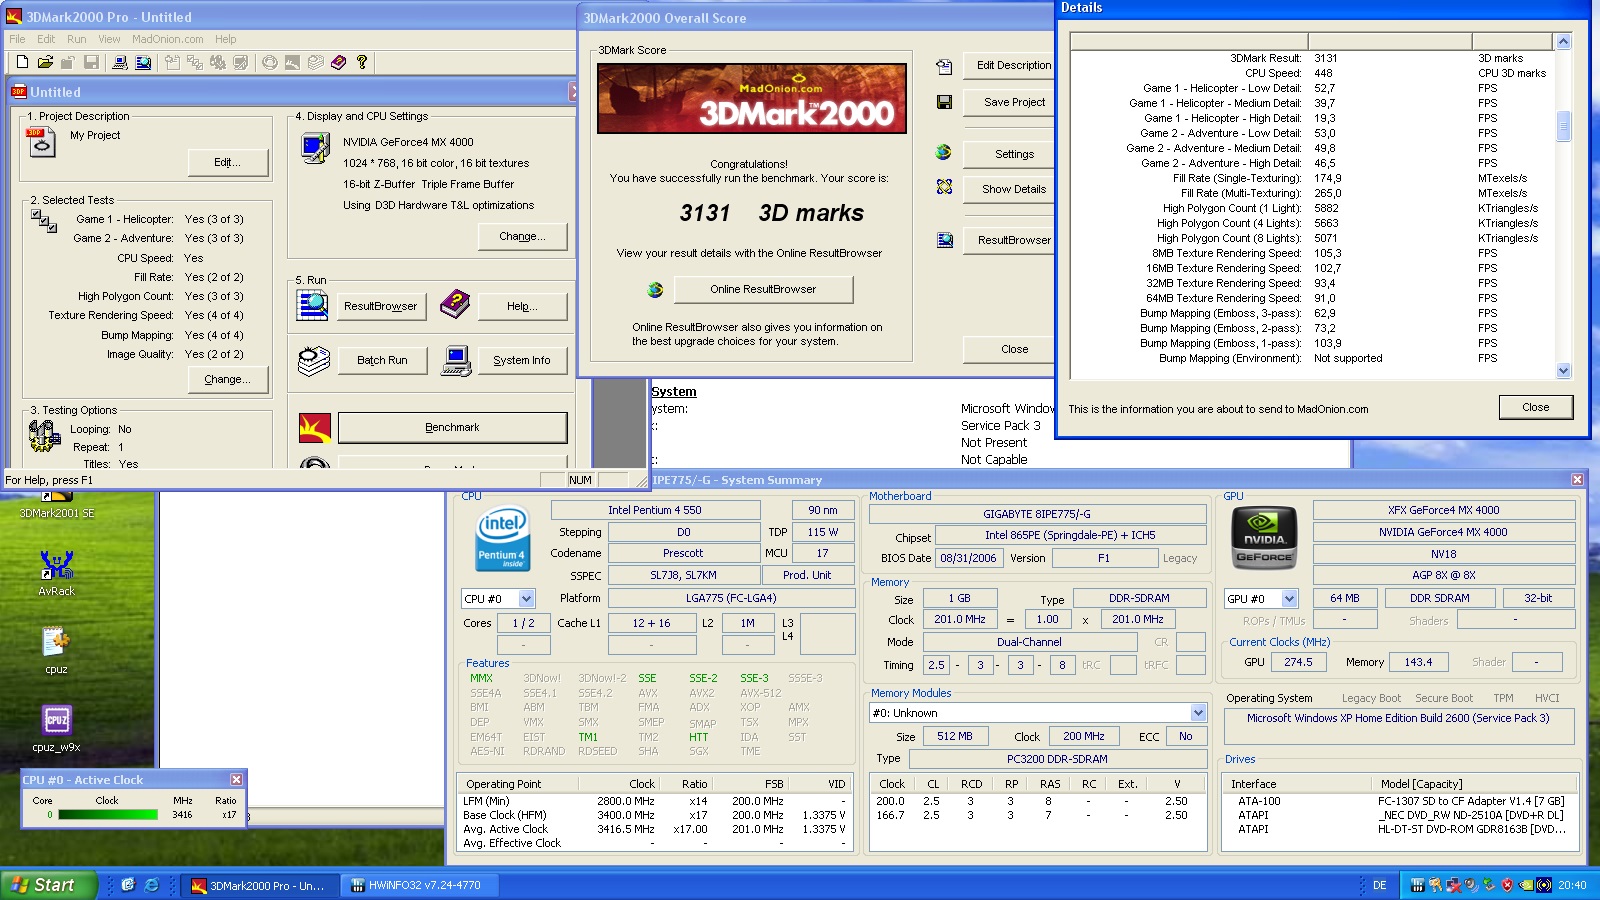The width and height of the screenshot is (1600, 900).
Task: Click Close in the Overall Score dialog
Action: pos(1009,349)
